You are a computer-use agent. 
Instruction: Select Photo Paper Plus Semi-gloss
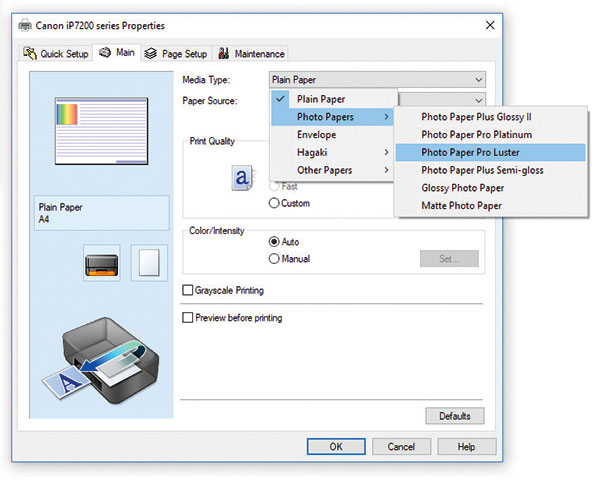(x=491, y=170)
